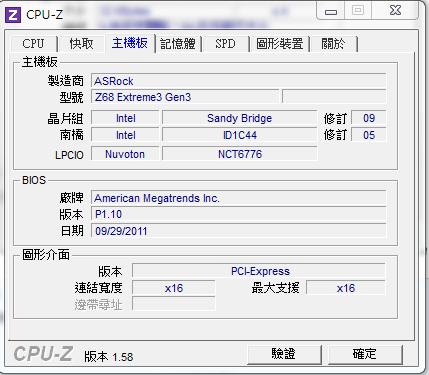Viewport: 429px width, 375px height.
Task: Click the Sandy Bridge chipset value
Action: click(x=239, y=118)
